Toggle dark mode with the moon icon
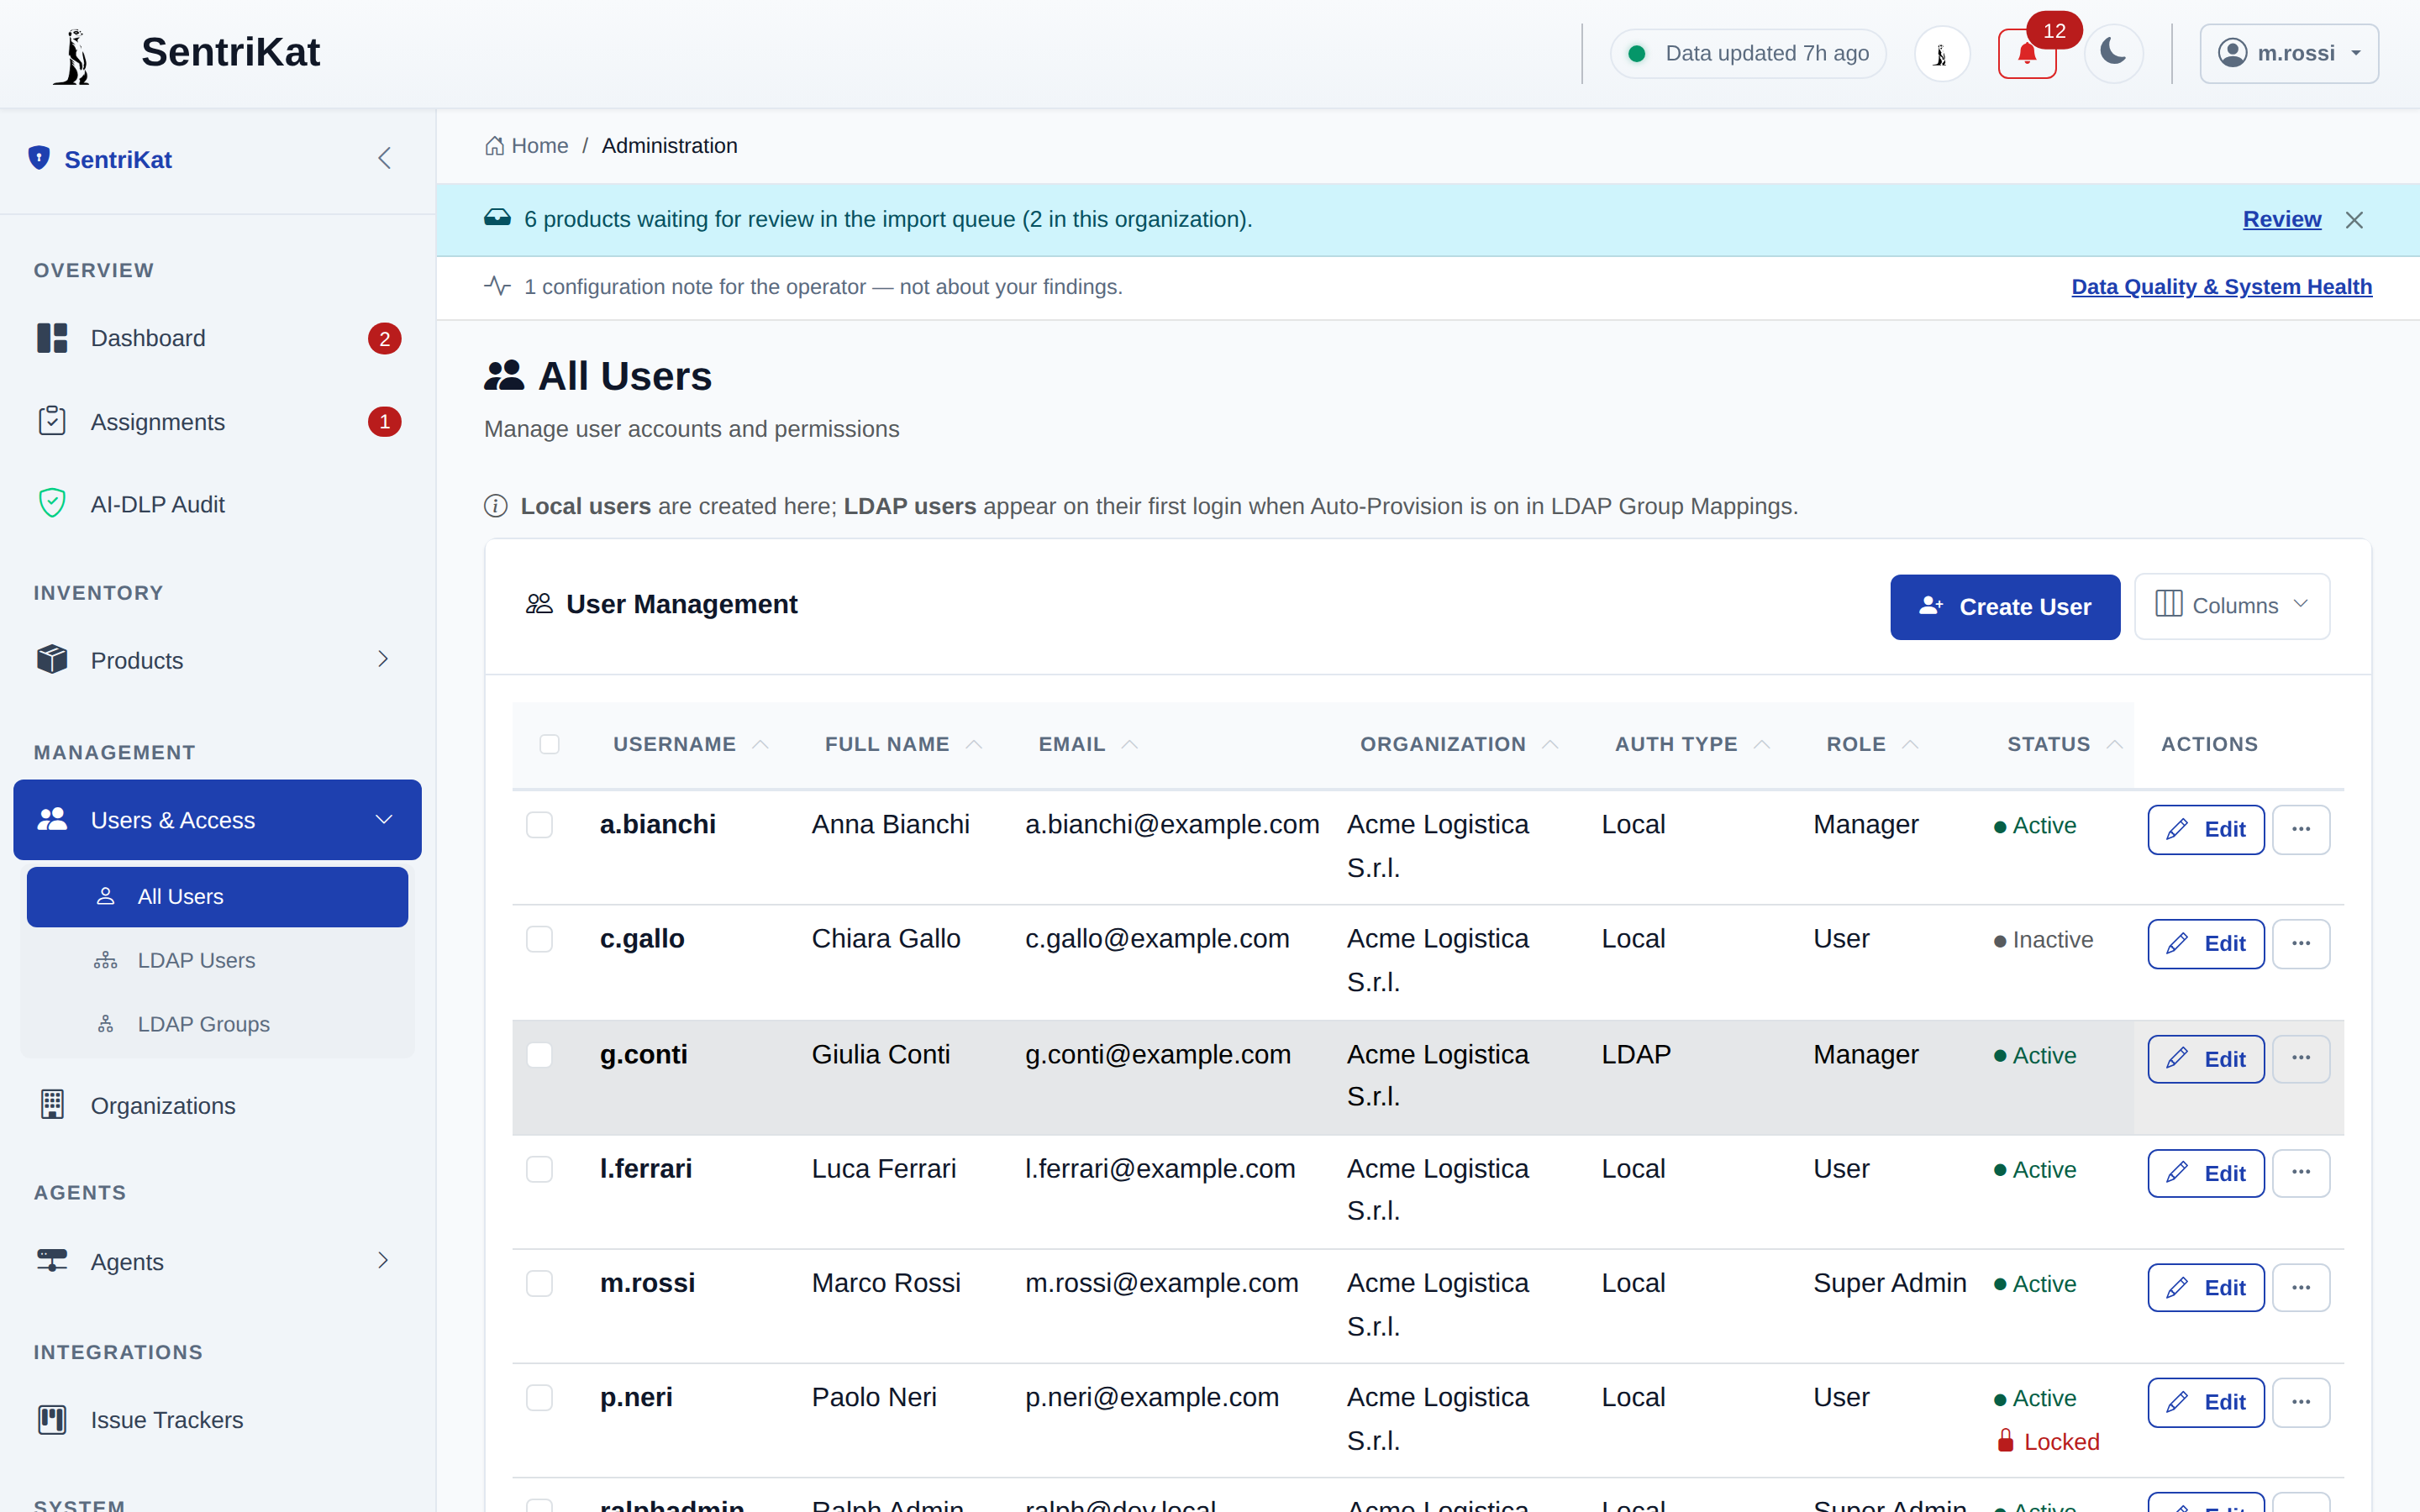The height and width of the screenshot is (1512, 2420). [2113, 53]
